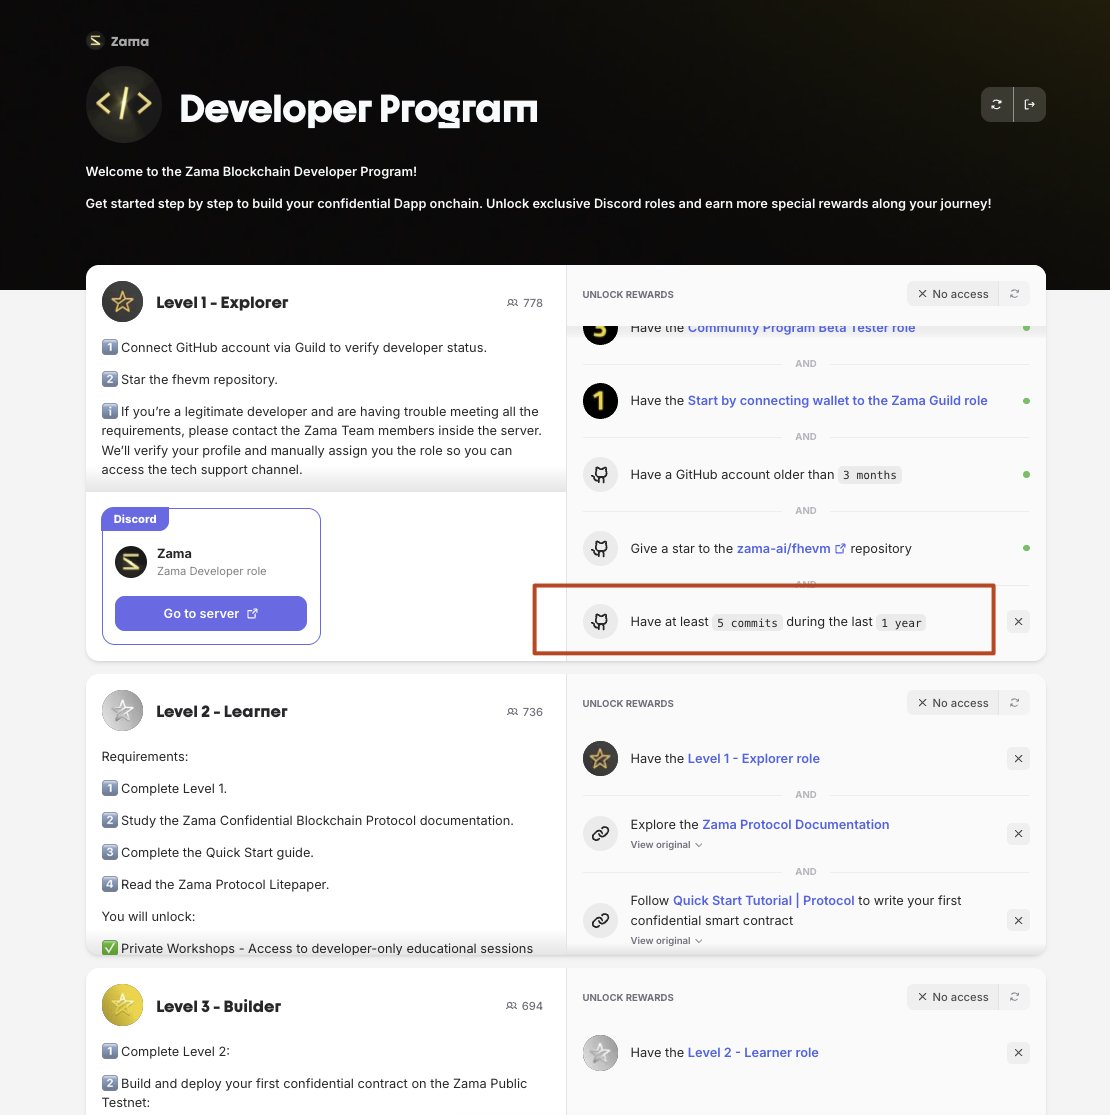Screen dimensions: 1110x1115
Task: Click No access badge in Level 1 card
Action: click(953, 294)
